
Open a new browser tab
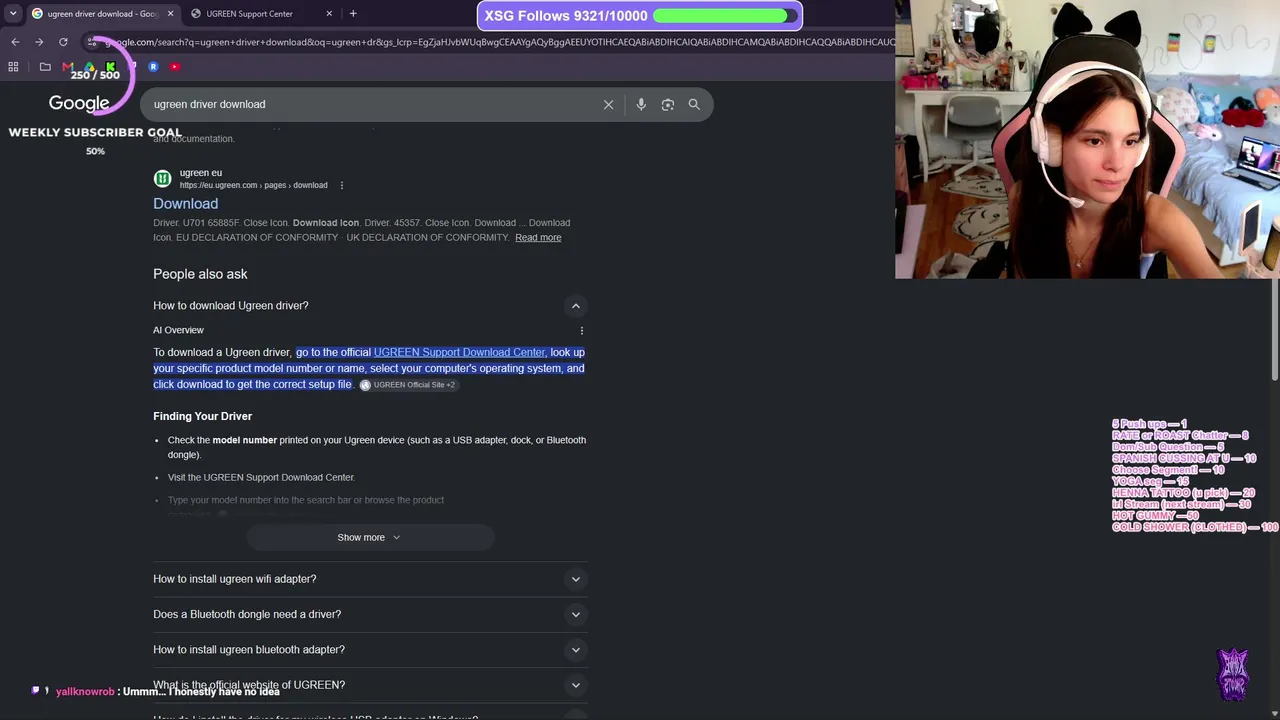(x=353, y=14)
